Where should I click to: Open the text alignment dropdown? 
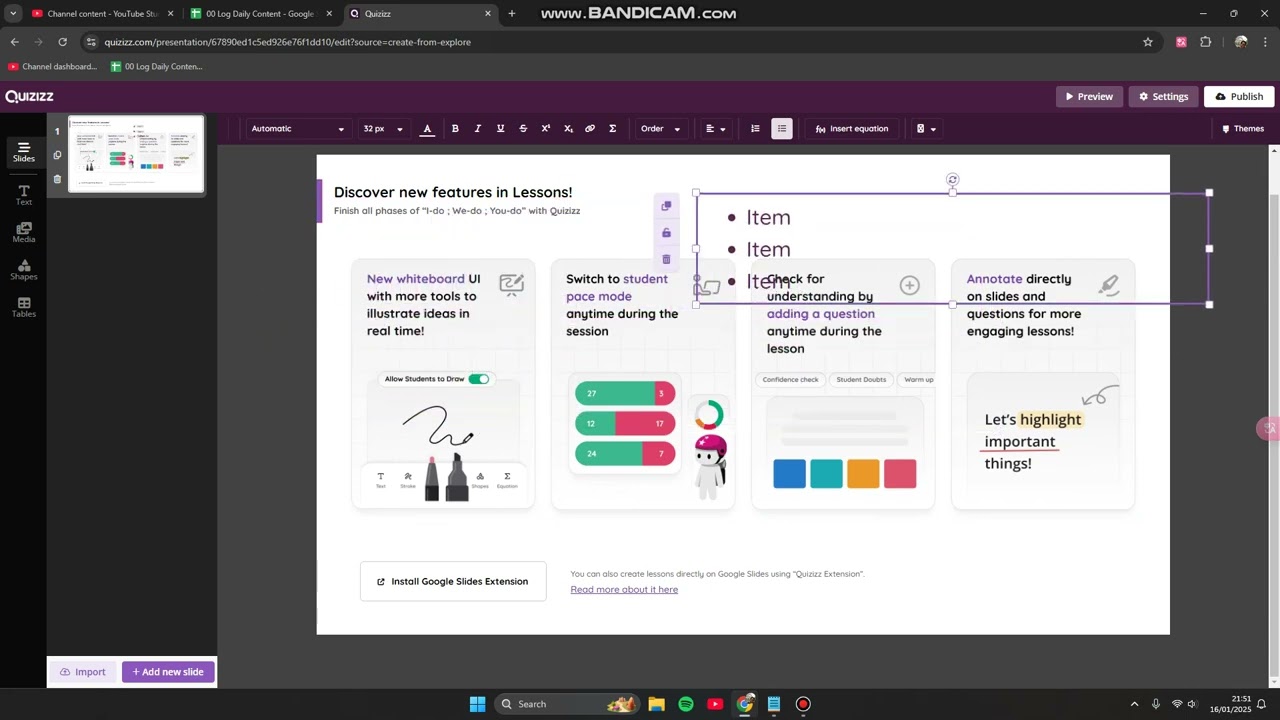click(715, 128)
